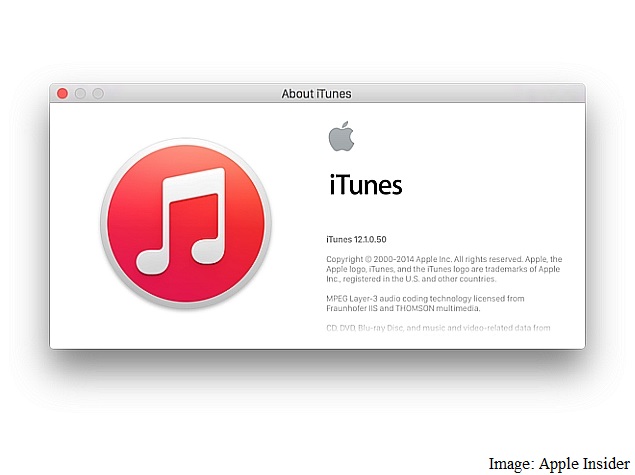
Task: Click the gray Apple logo
Action: click(x=341, y=136)
